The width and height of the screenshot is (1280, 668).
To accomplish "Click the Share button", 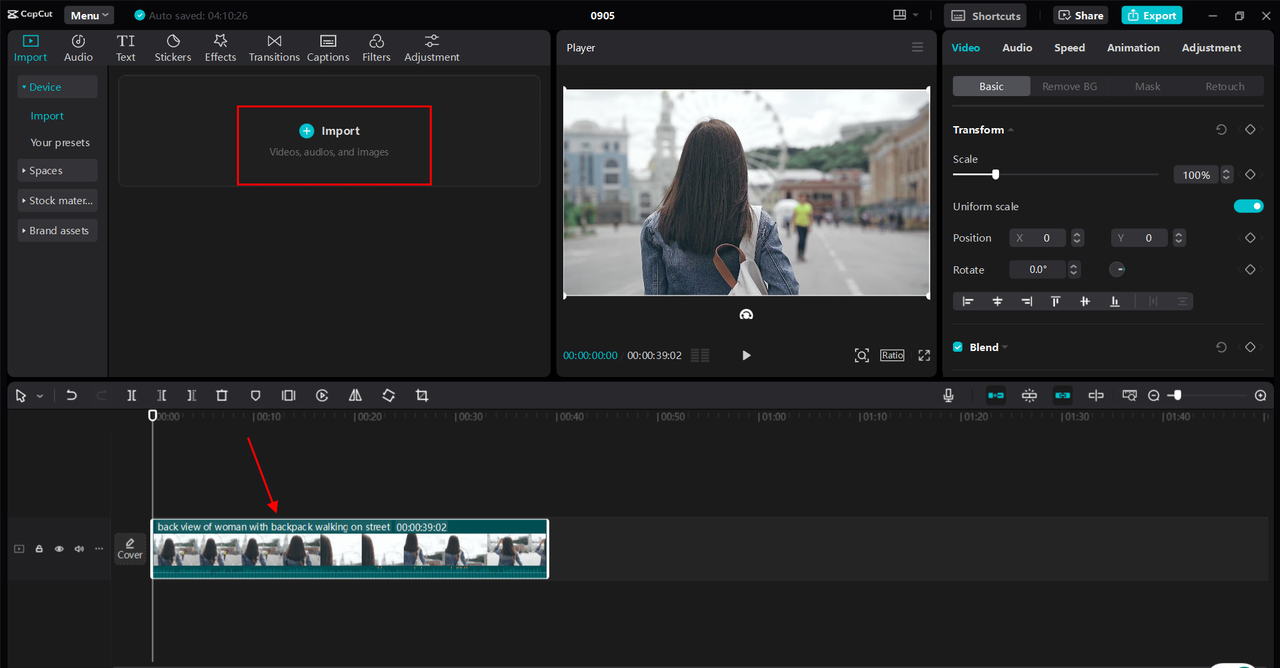I will click(x=1079, y=15).
